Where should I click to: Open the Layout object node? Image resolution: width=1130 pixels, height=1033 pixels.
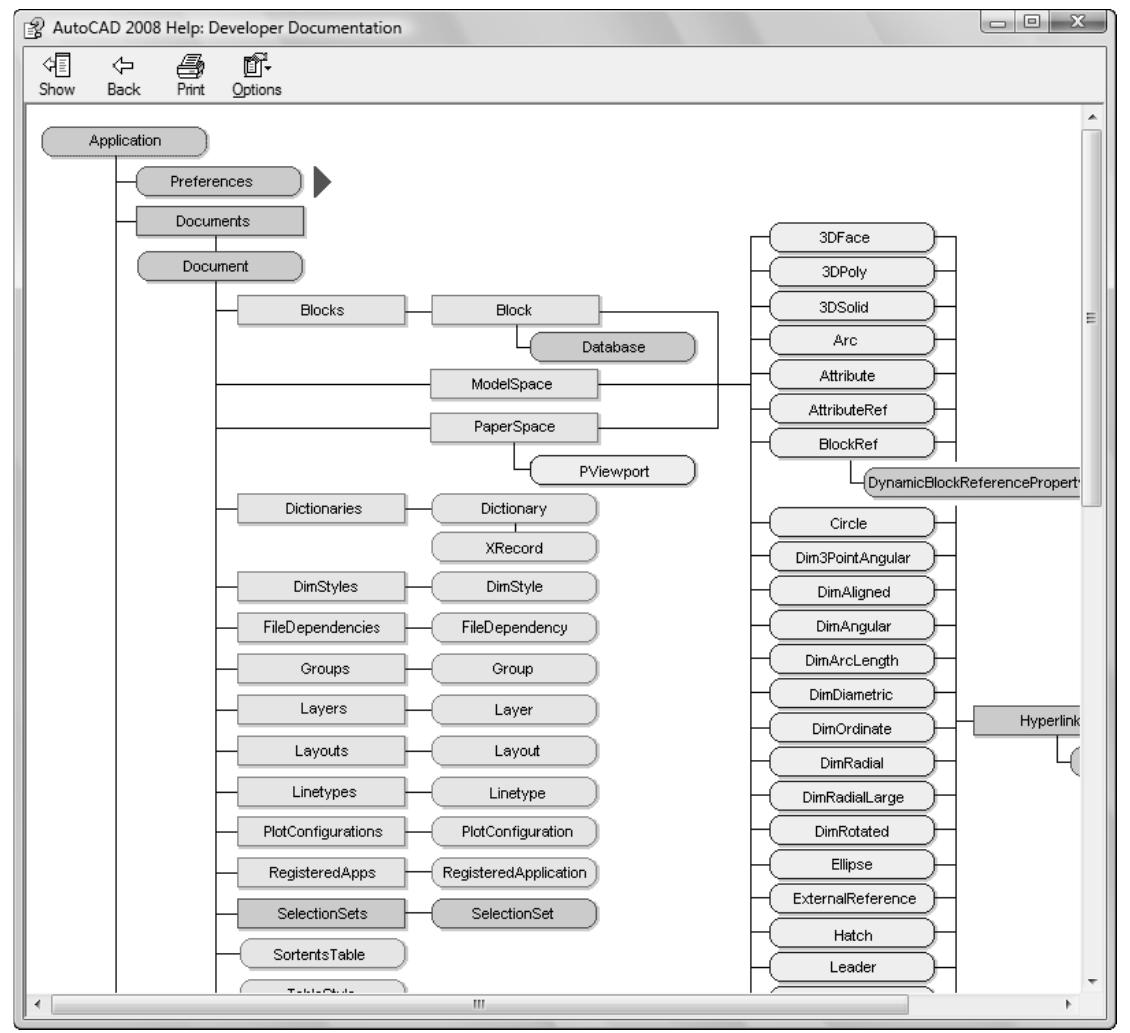(x=514, y=750)
